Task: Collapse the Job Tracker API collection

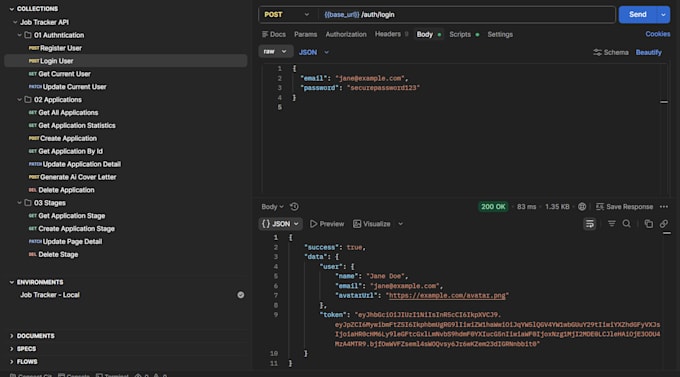Action: [x=15, y=22]
